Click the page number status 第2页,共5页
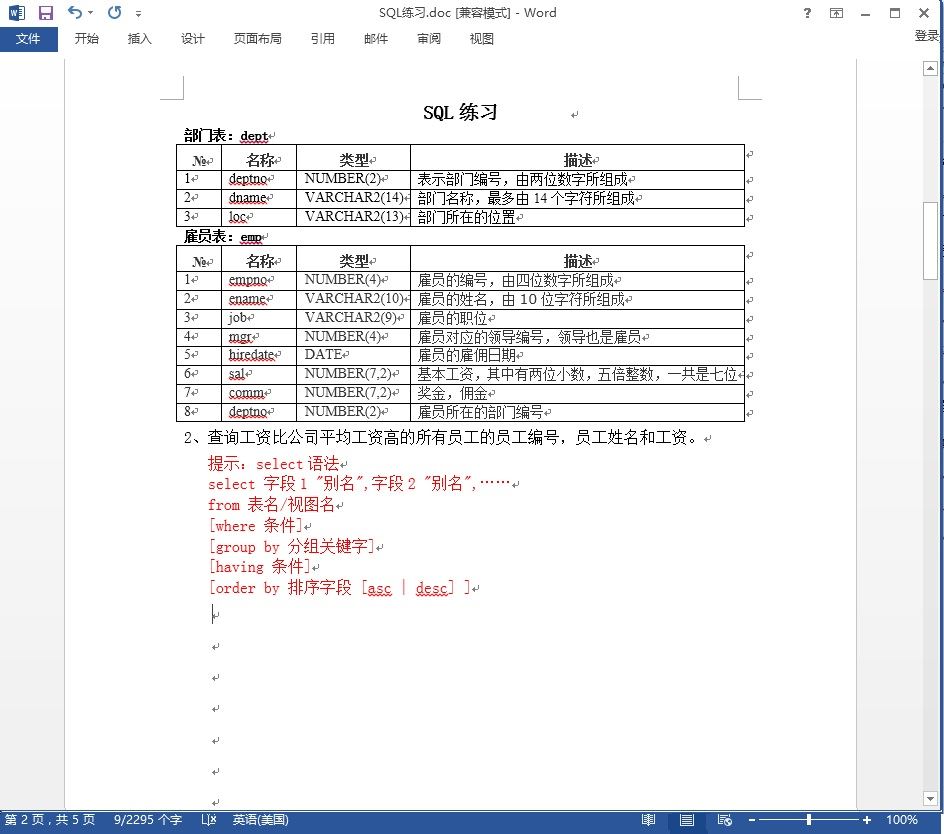Viewport: 944px width, 834px height. coord(50,820)
